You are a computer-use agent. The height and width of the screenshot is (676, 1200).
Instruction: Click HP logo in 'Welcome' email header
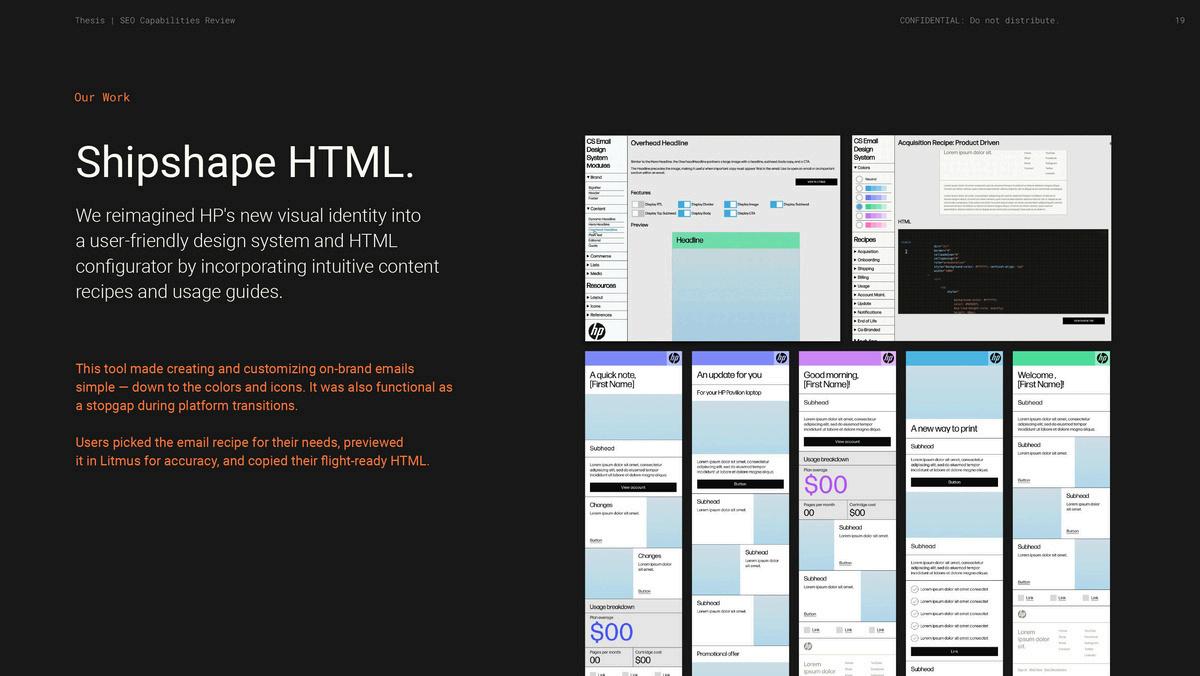point(1102,358)
